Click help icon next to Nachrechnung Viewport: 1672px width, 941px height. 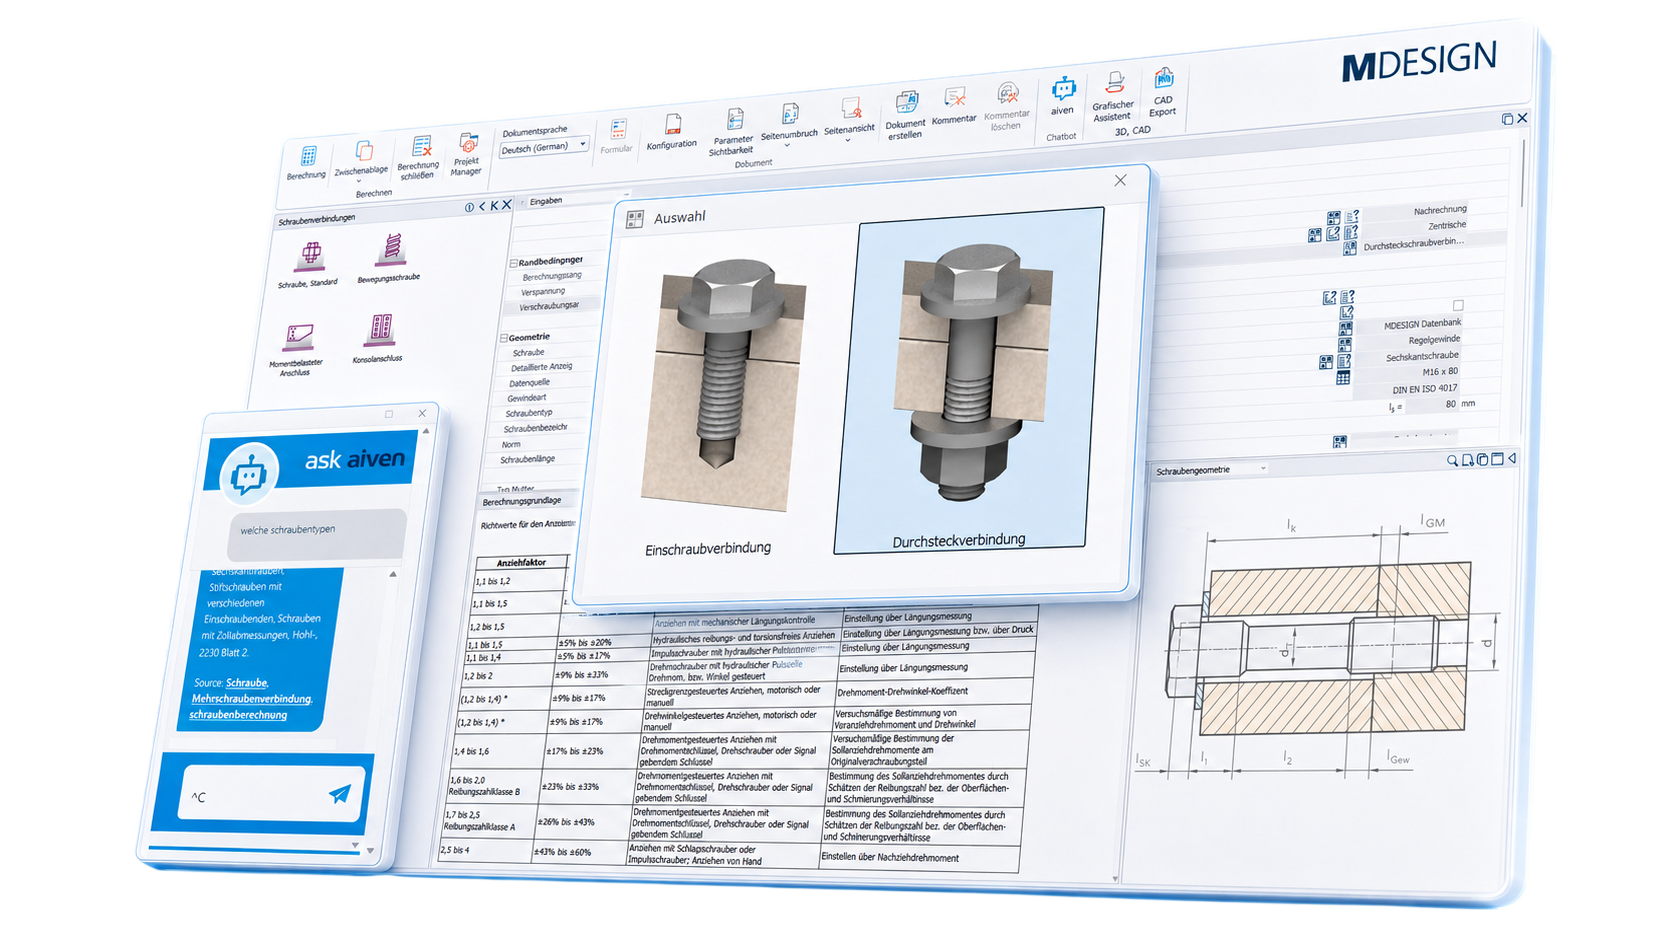pyautogui.click(x=1352, y=215)
